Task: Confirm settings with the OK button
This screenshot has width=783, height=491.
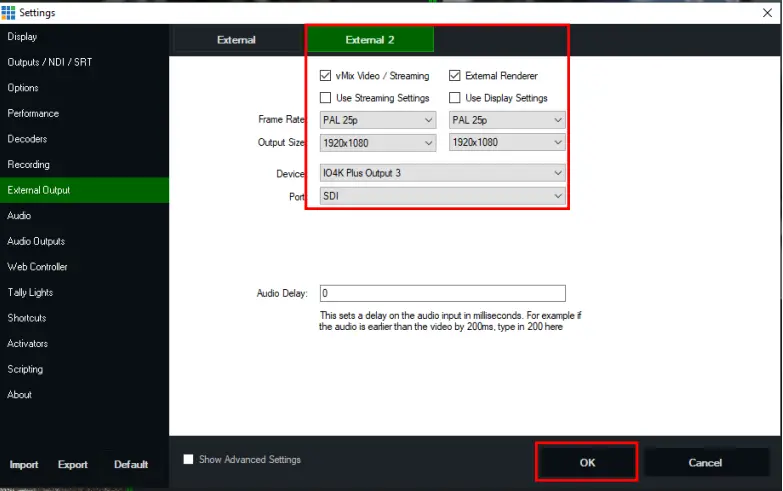Action: 587,463
